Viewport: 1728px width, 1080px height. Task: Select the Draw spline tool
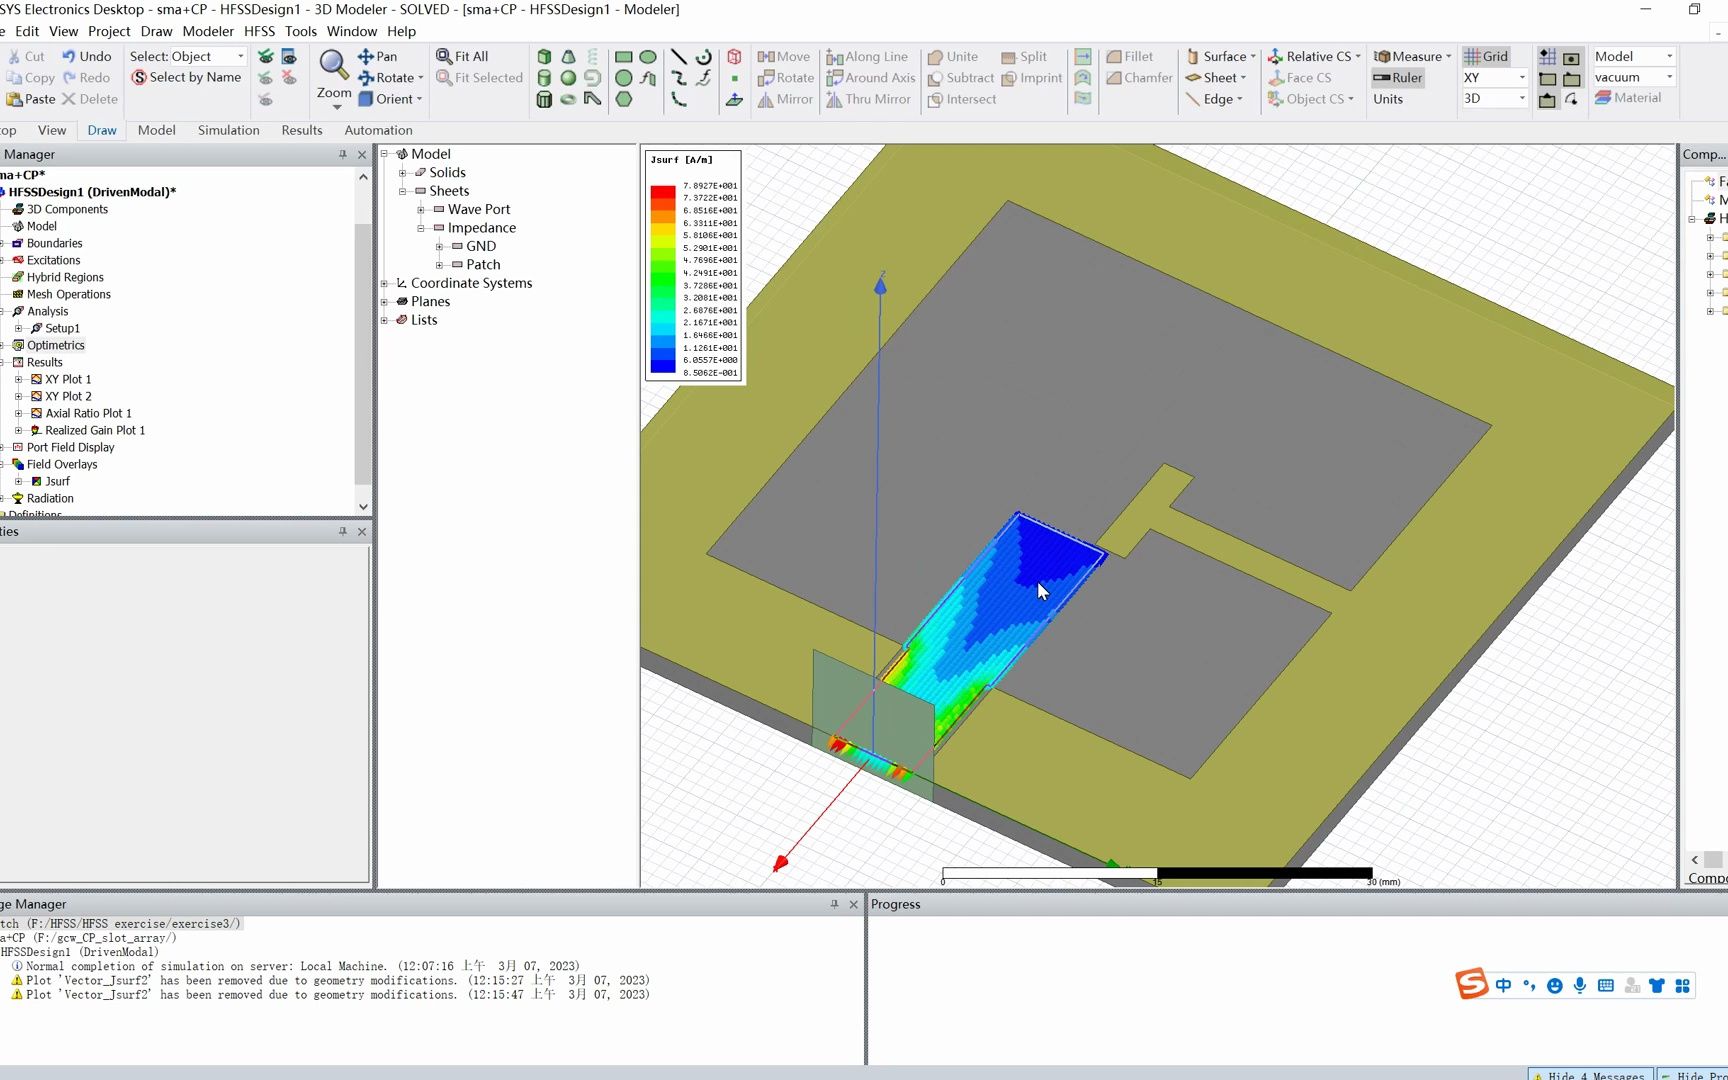(679, 78)
